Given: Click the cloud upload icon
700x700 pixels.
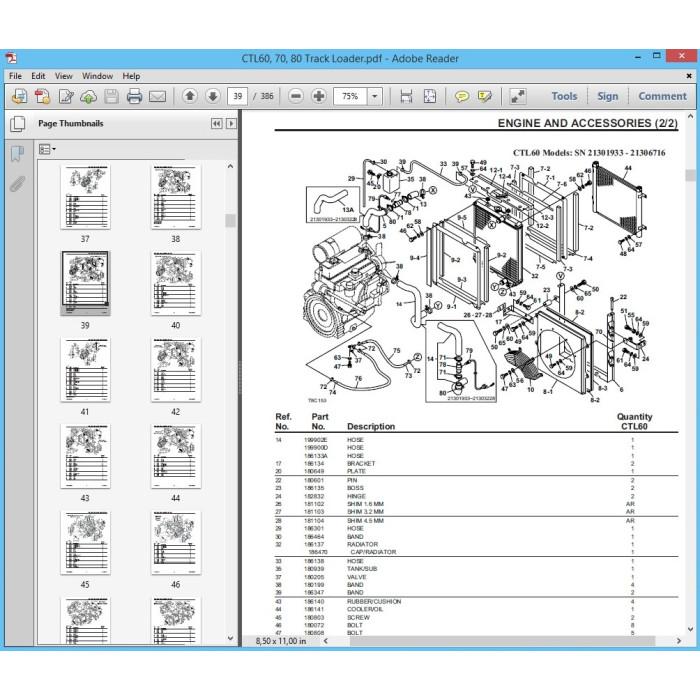Looking at the screenshot, I should pyautogui.click(x=88, y=96).
